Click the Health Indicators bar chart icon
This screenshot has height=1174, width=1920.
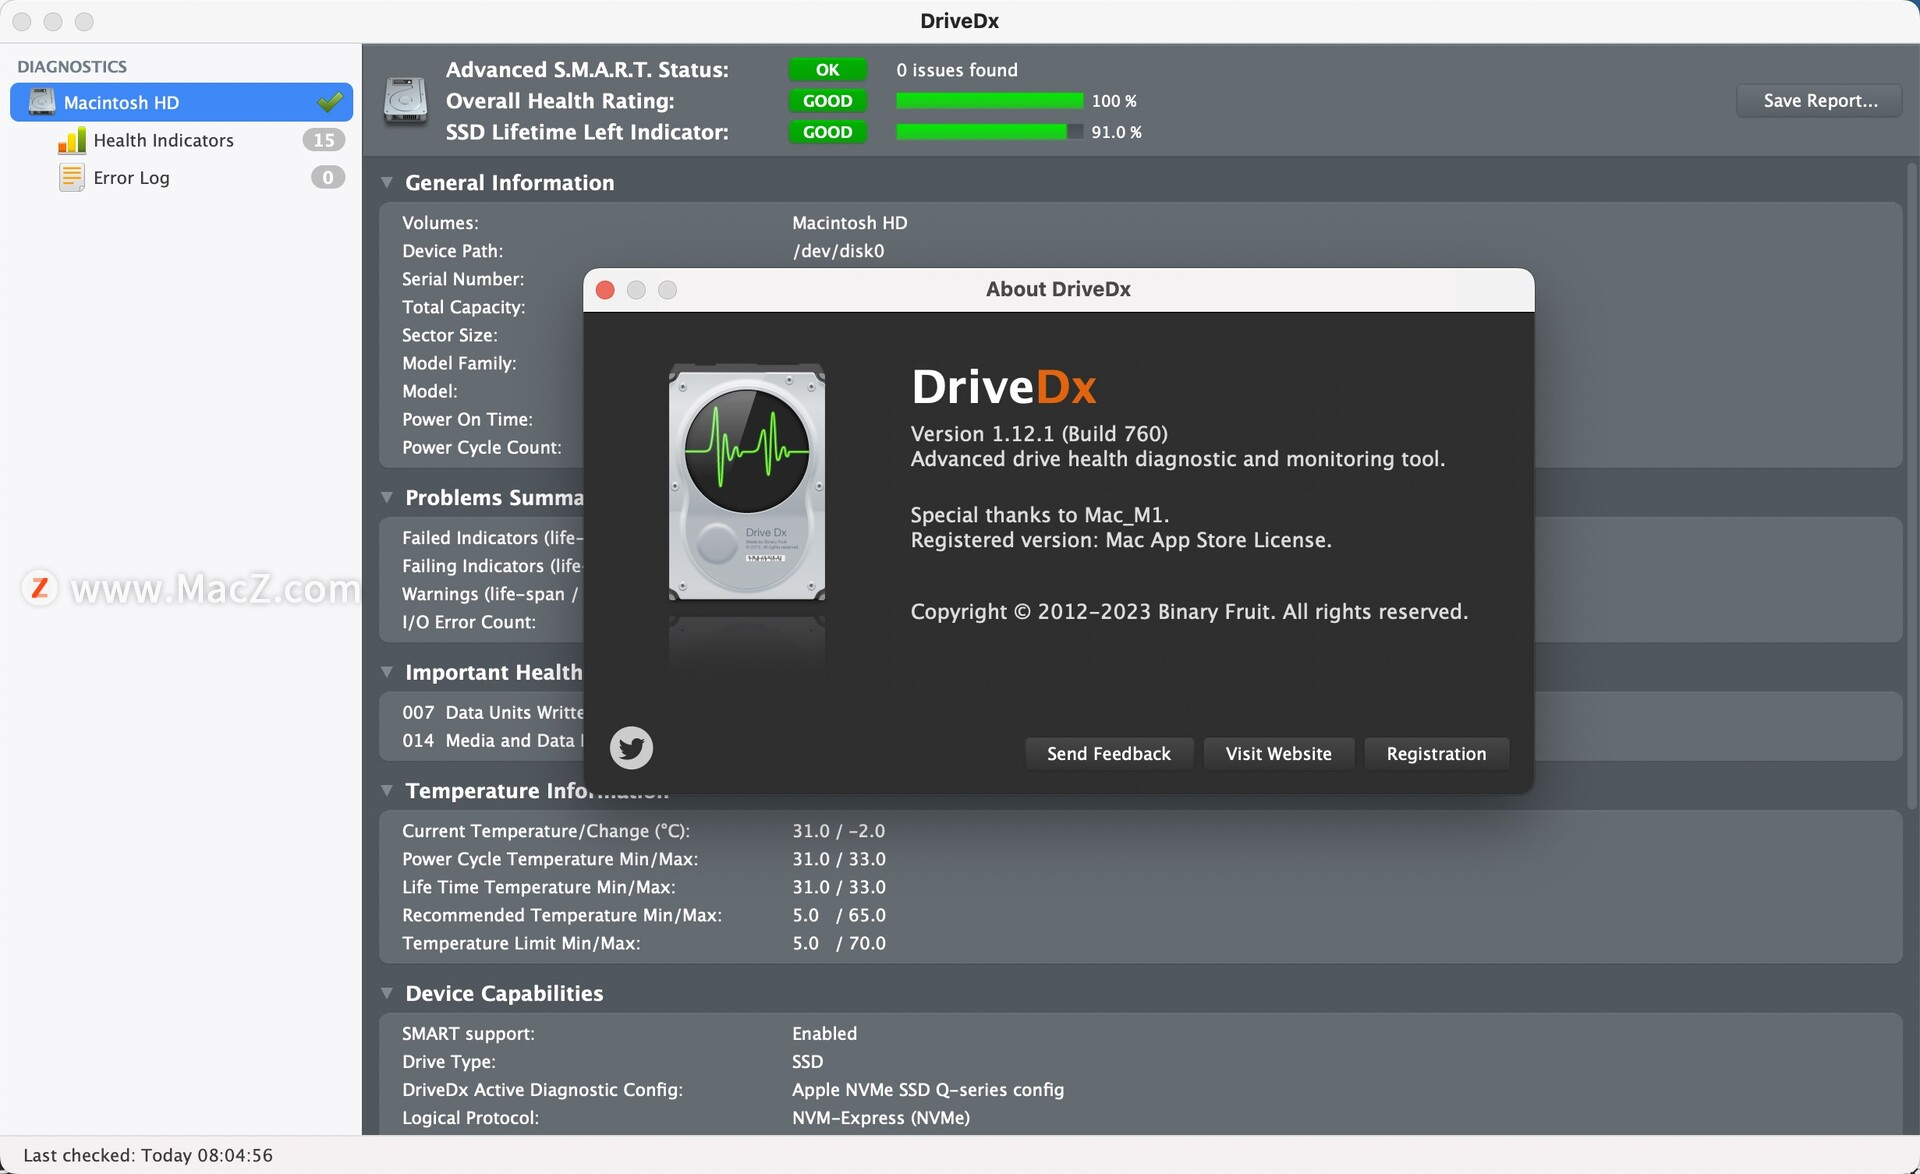72,140
